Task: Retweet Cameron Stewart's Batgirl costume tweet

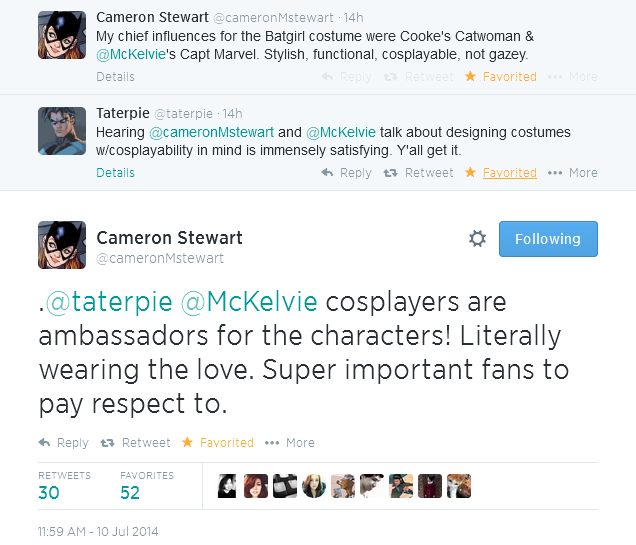Action: [418, 77]
